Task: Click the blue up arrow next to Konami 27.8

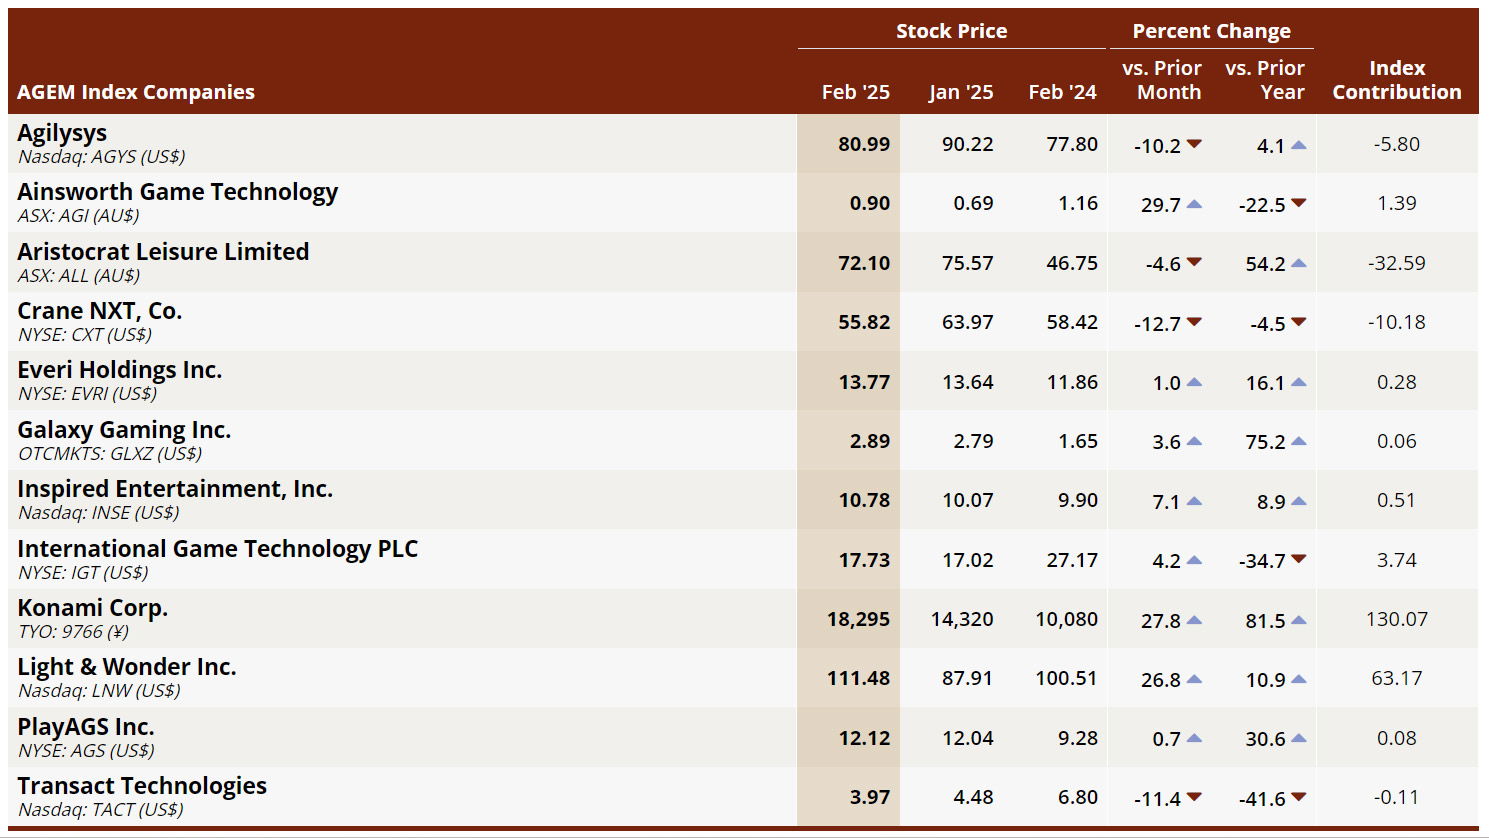Action: (x=1193, y=620)
